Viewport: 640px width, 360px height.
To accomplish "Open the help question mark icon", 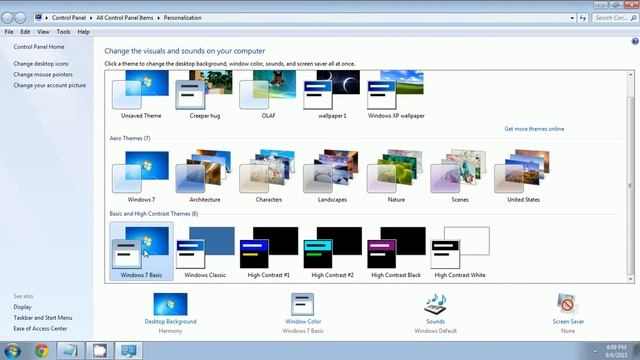I will point(635,41).
